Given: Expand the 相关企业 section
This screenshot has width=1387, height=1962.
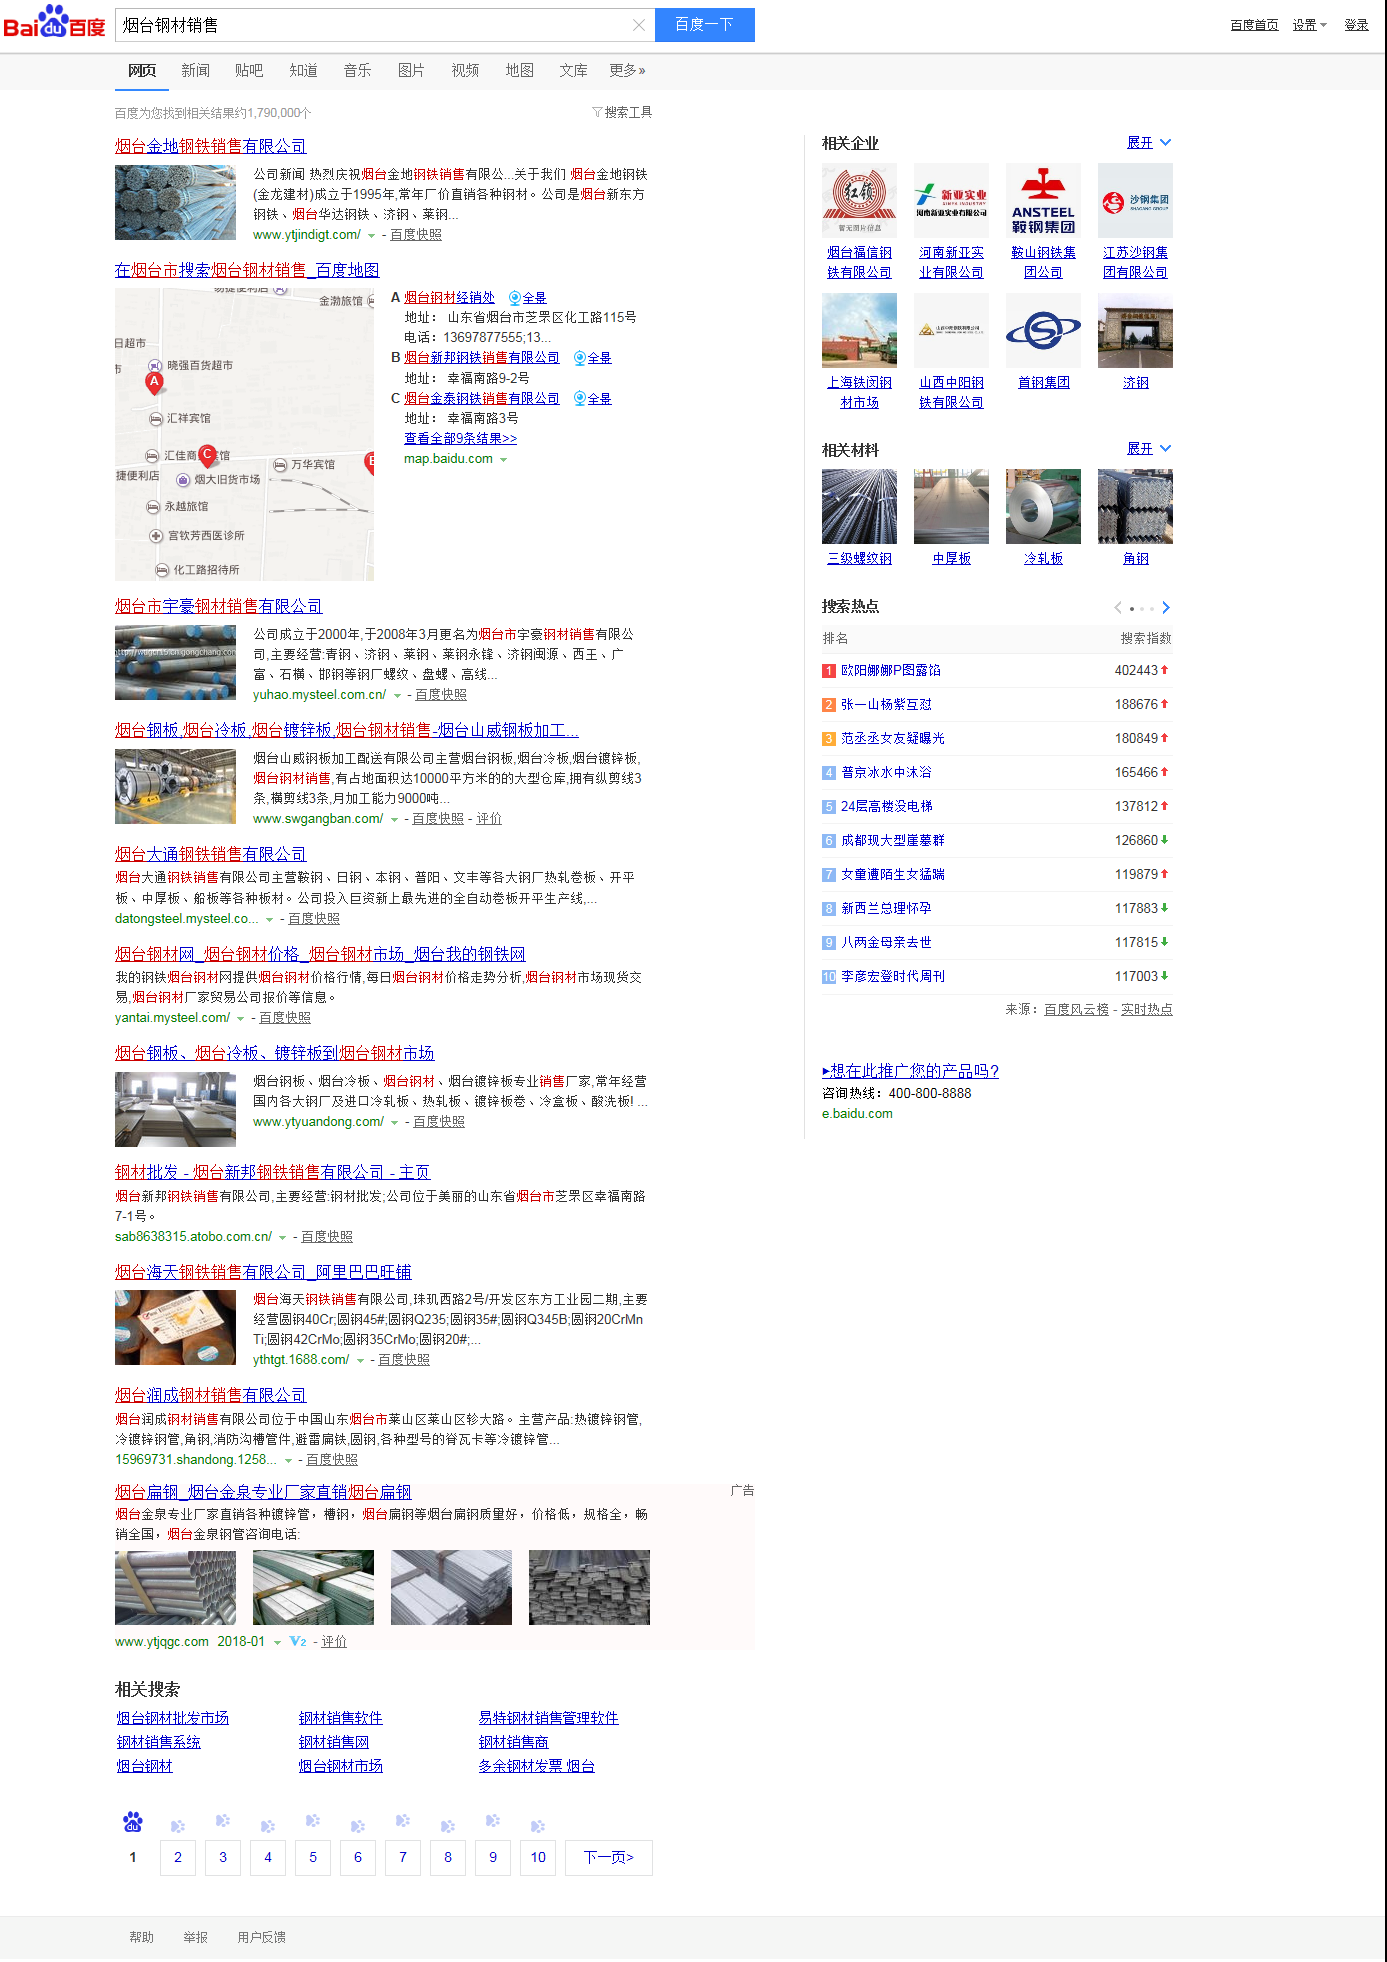Looking at the screenshot, I should [1148, 143].
